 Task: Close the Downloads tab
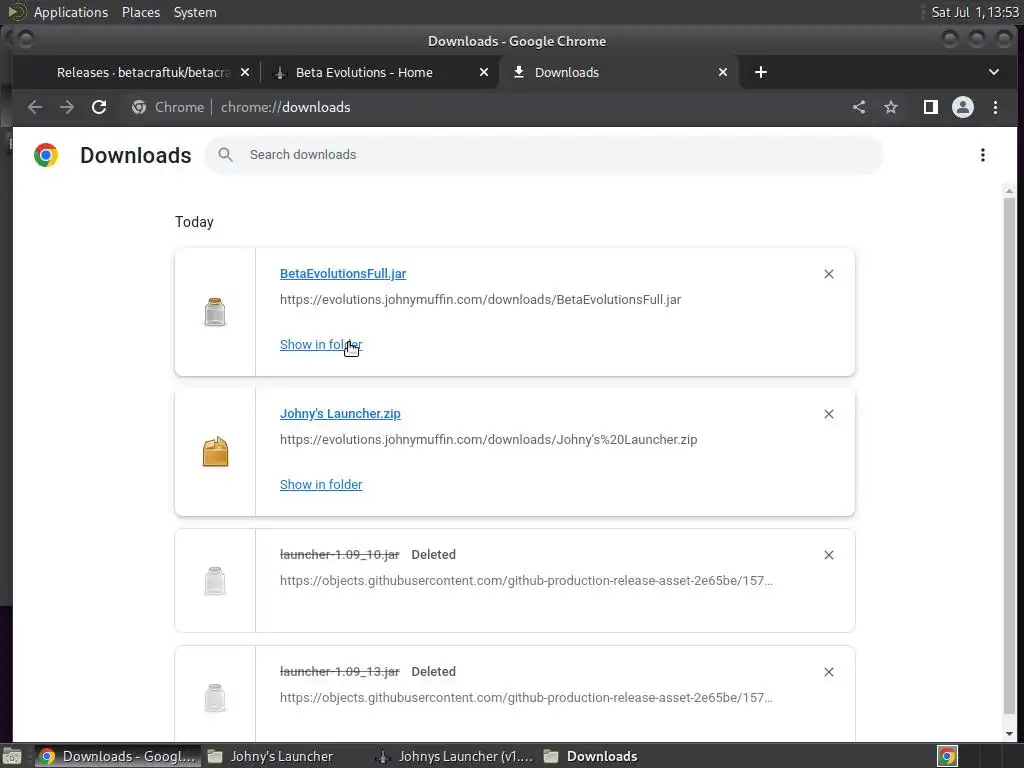723,72
